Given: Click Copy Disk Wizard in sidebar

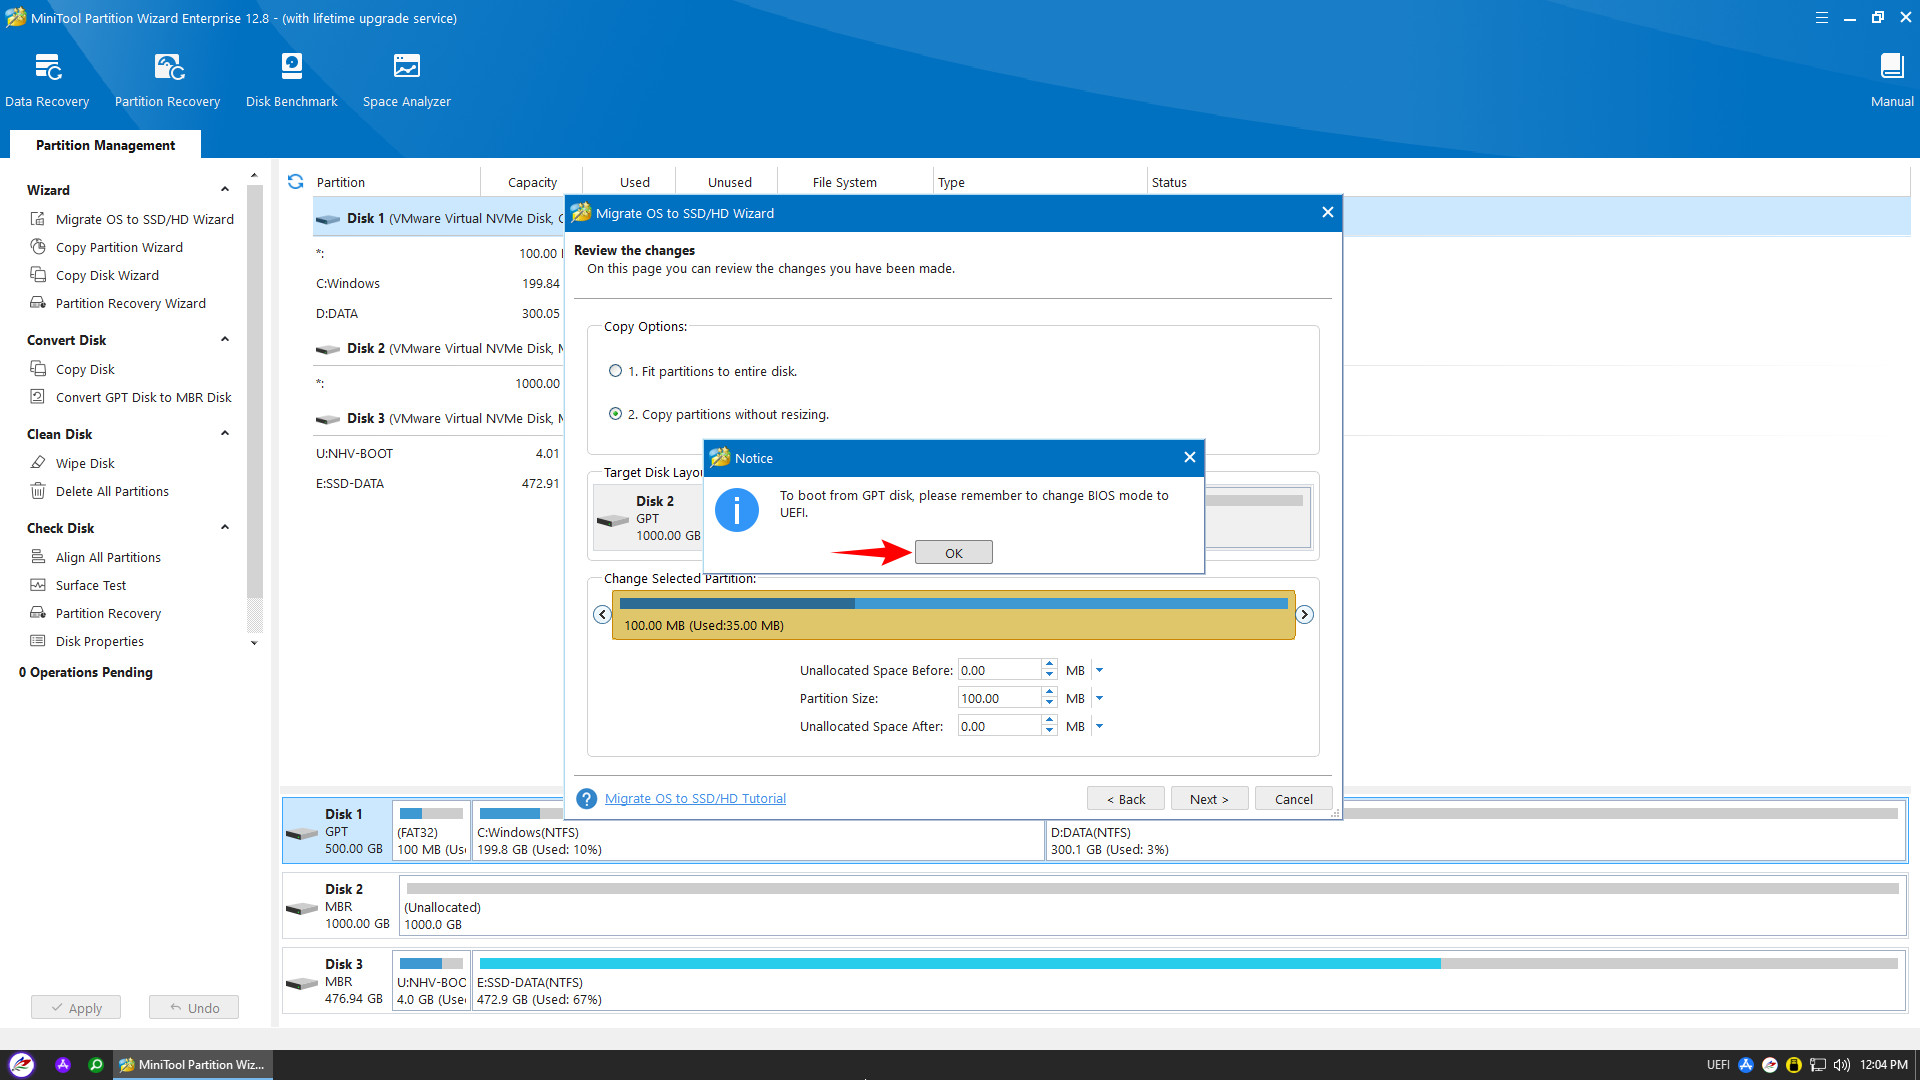Looking at the screenshot, I should (107, 275).
